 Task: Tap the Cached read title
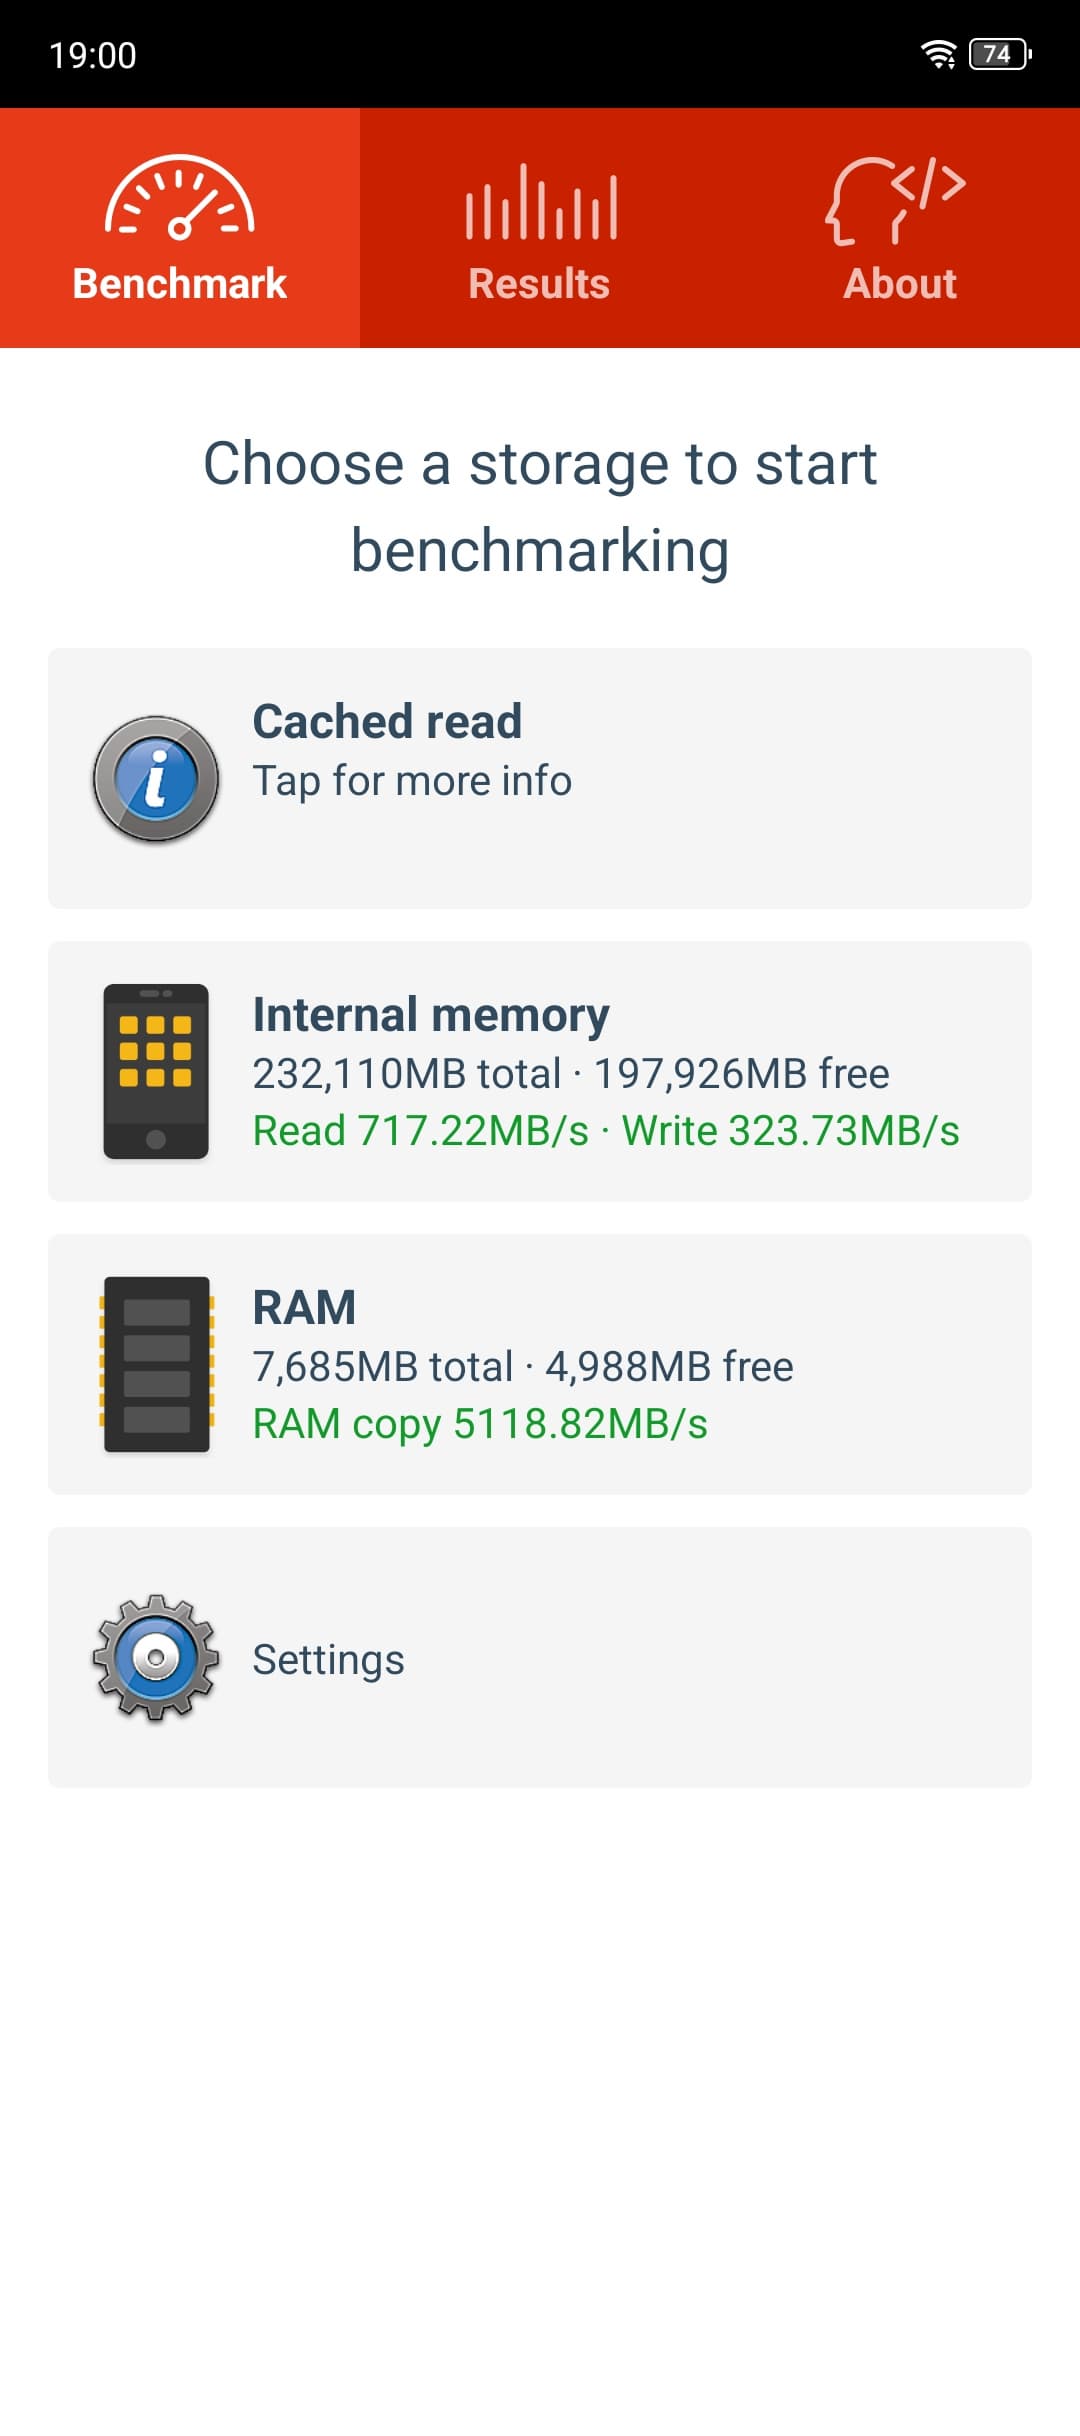click(x=387, y=721)
